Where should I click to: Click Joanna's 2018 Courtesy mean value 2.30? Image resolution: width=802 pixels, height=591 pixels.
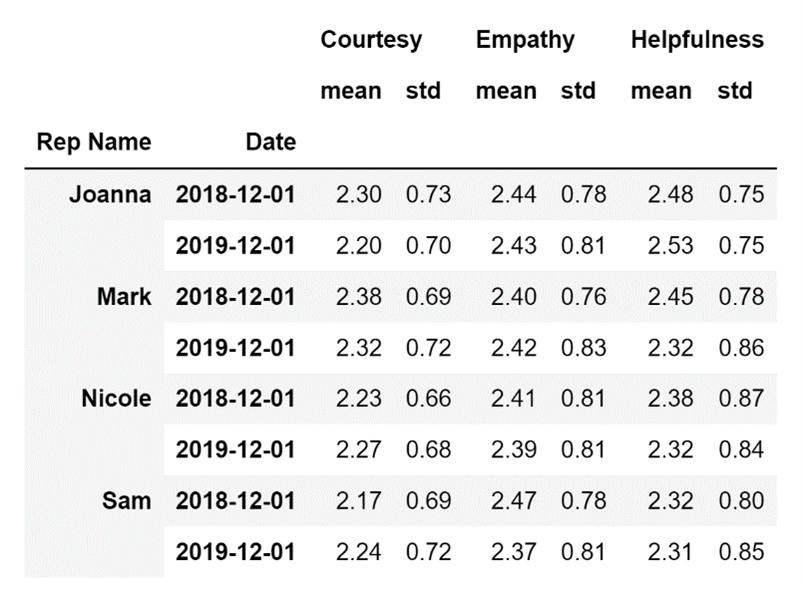[x=358, y=194]
